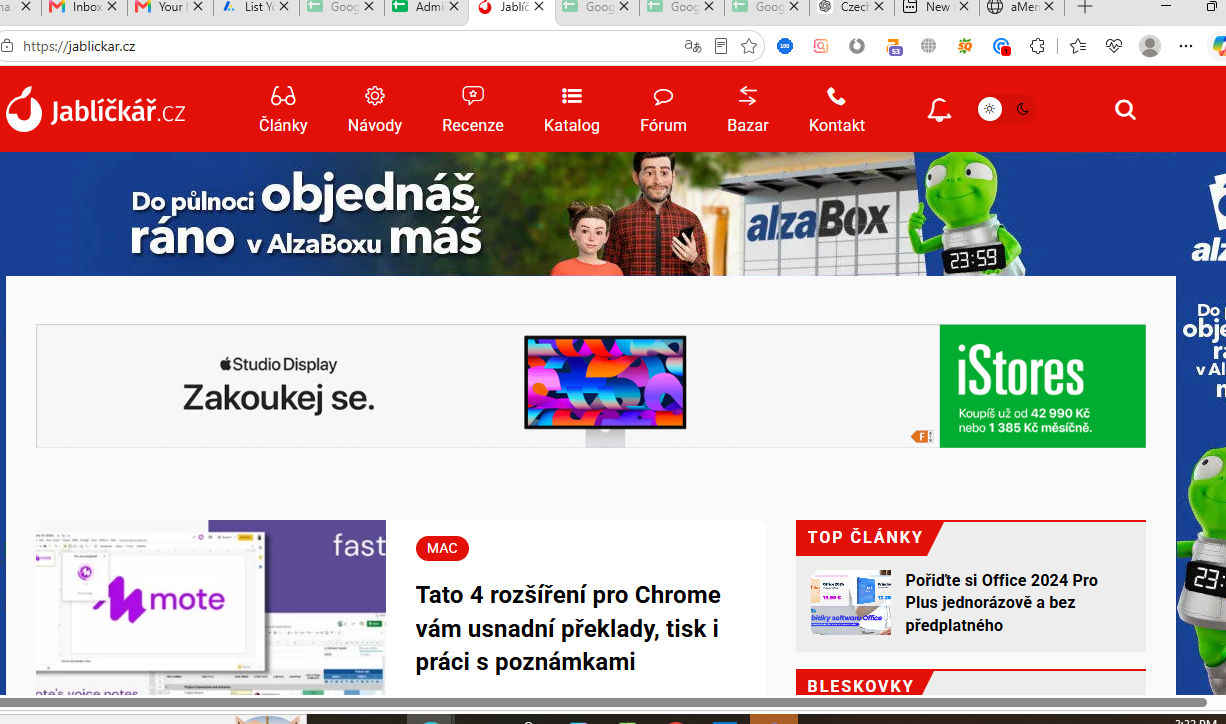Click the mote article thumbnail
The width and height of the screenshot is (1226, 724).
point(211,607)
